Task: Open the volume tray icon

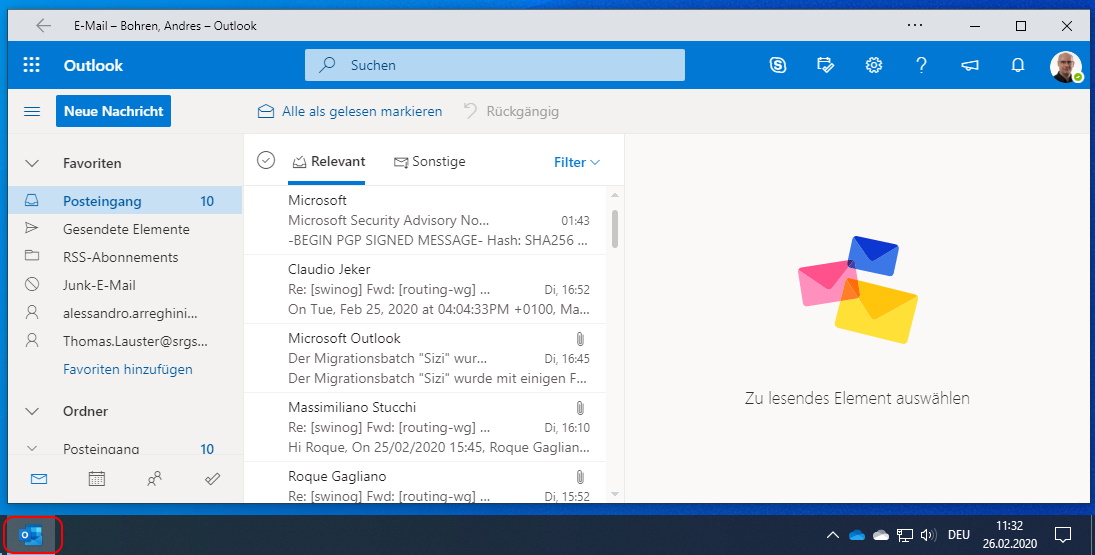Action: click(x=927, y=535)
